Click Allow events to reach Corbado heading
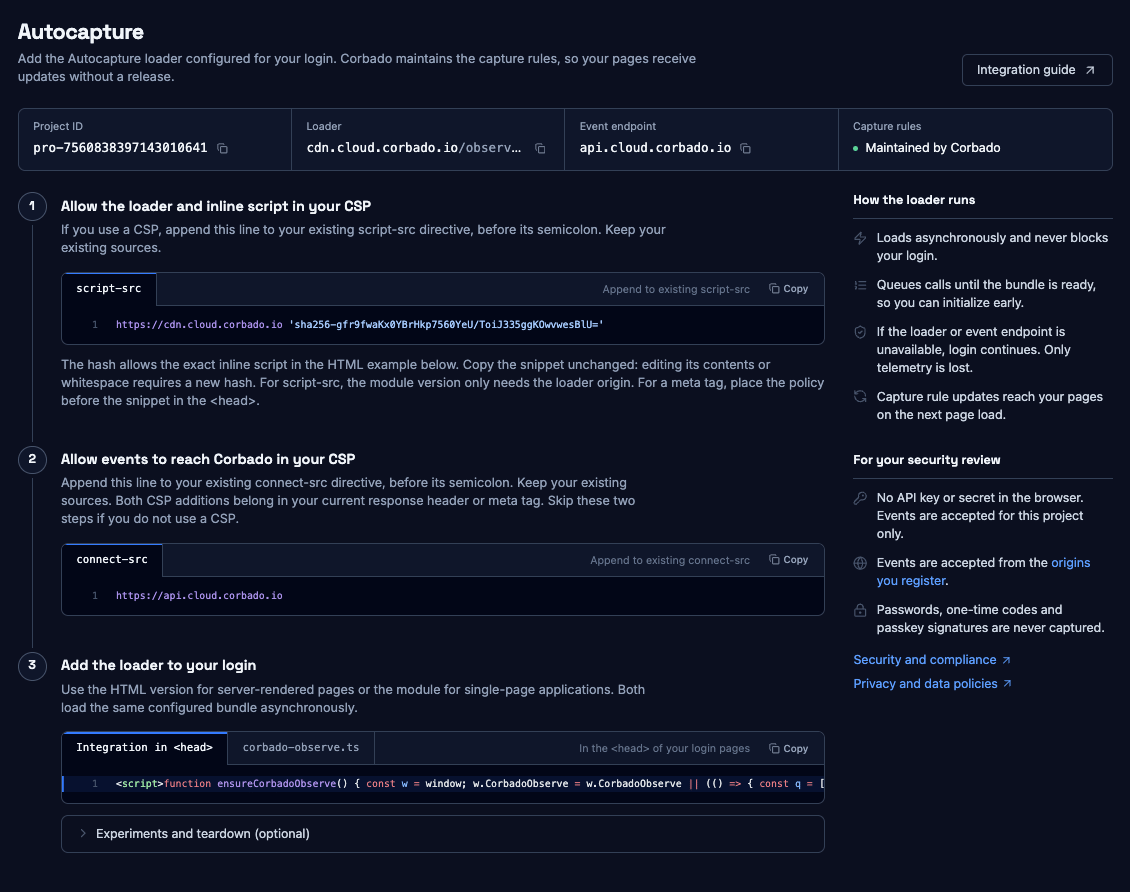1130x892 pixels. 208,460
